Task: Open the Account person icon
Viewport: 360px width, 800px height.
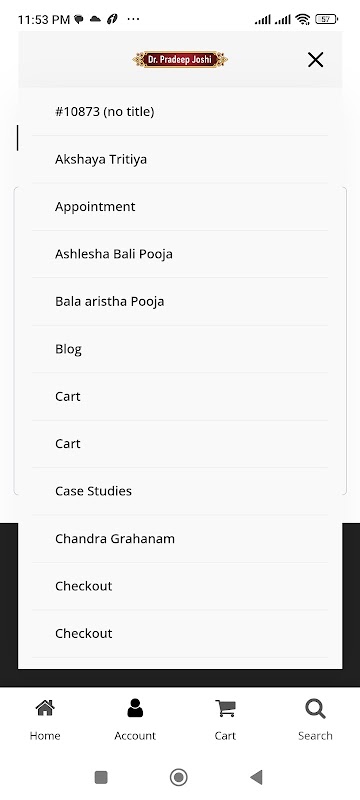Action: (x=135, y=708)
